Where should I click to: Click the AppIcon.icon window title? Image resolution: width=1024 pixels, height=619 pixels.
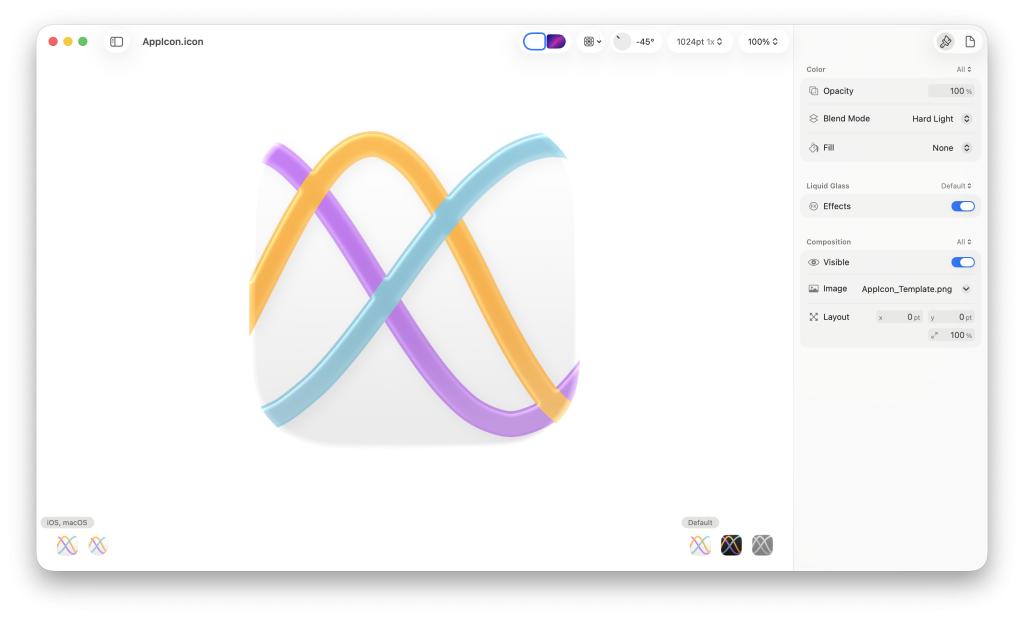pos(173,42)
